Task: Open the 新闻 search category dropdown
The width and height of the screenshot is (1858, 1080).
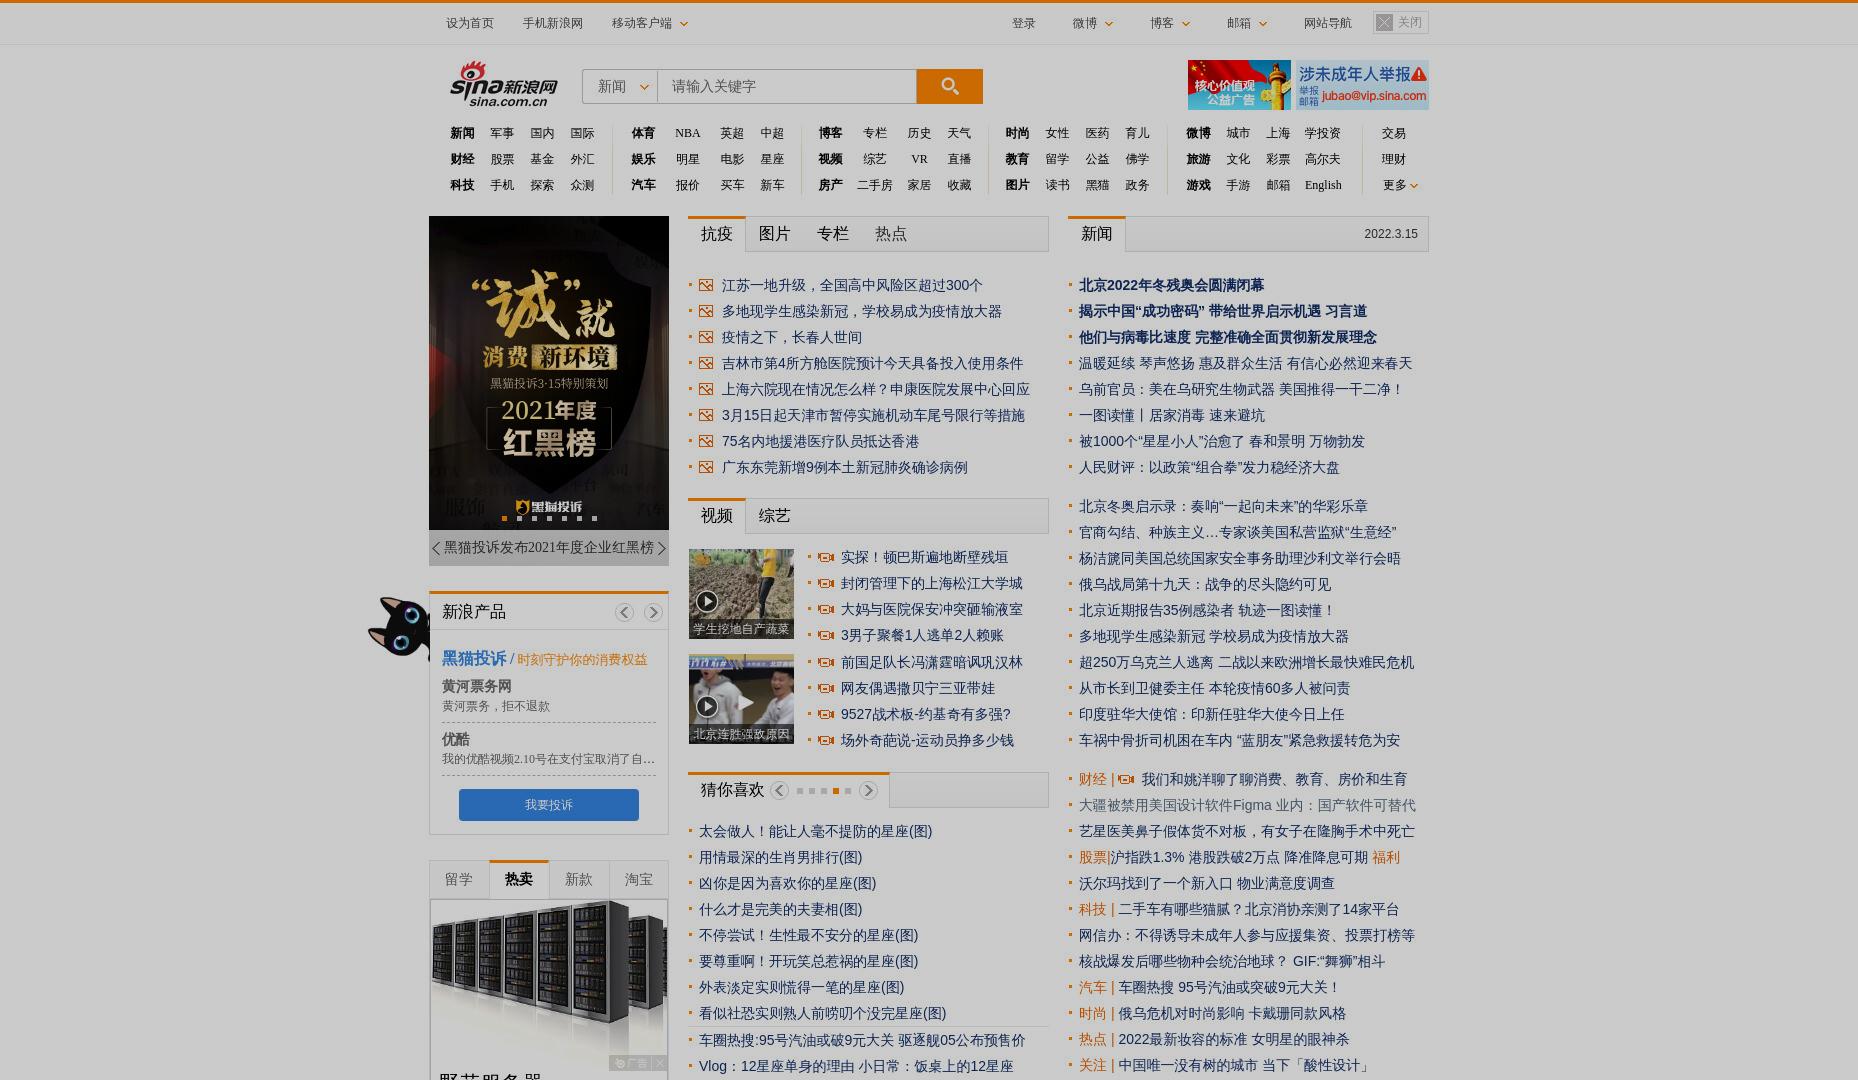Action: (x=620, y=87)
